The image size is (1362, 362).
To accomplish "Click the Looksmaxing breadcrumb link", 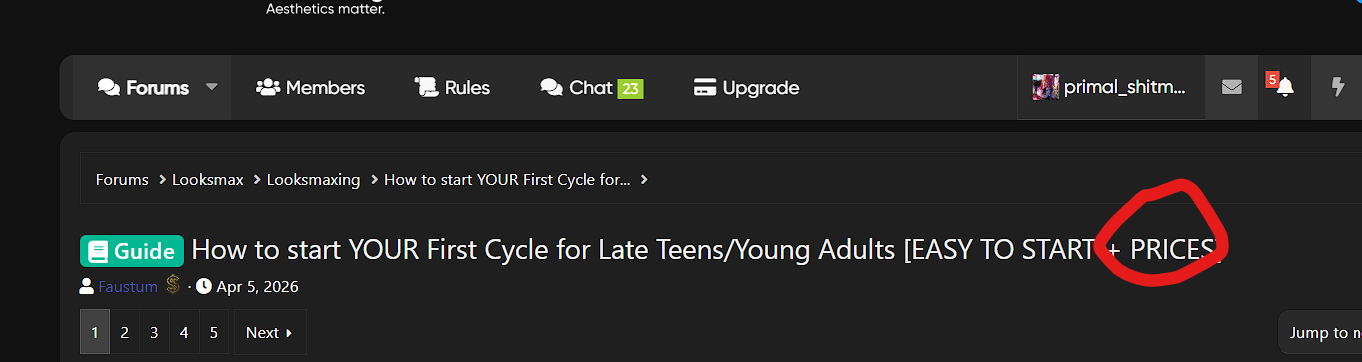I will pos(313,180).
